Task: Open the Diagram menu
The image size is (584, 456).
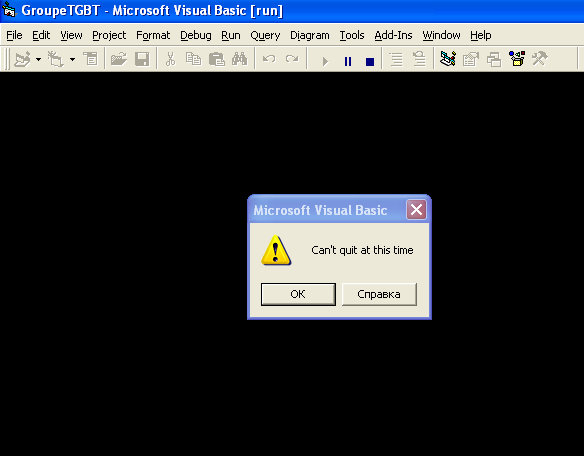Action: pos(310,35)
